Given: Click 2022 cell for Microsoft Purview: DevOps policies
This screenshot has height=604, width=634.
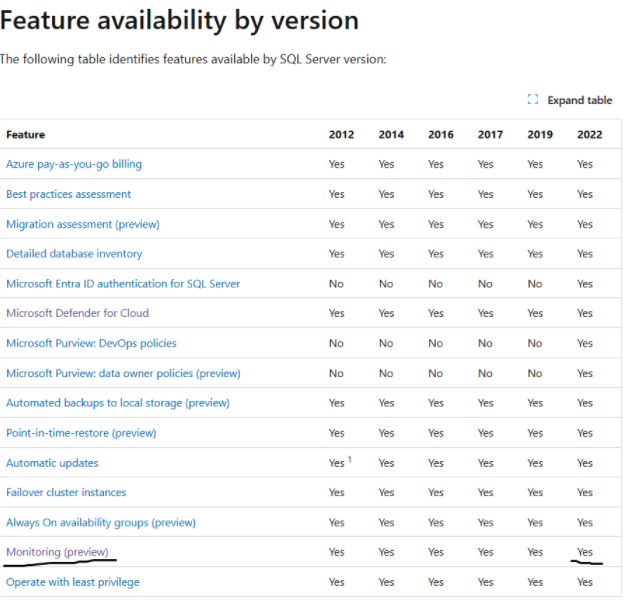Looking at the screenshot, I should click(x=585, y=343).
